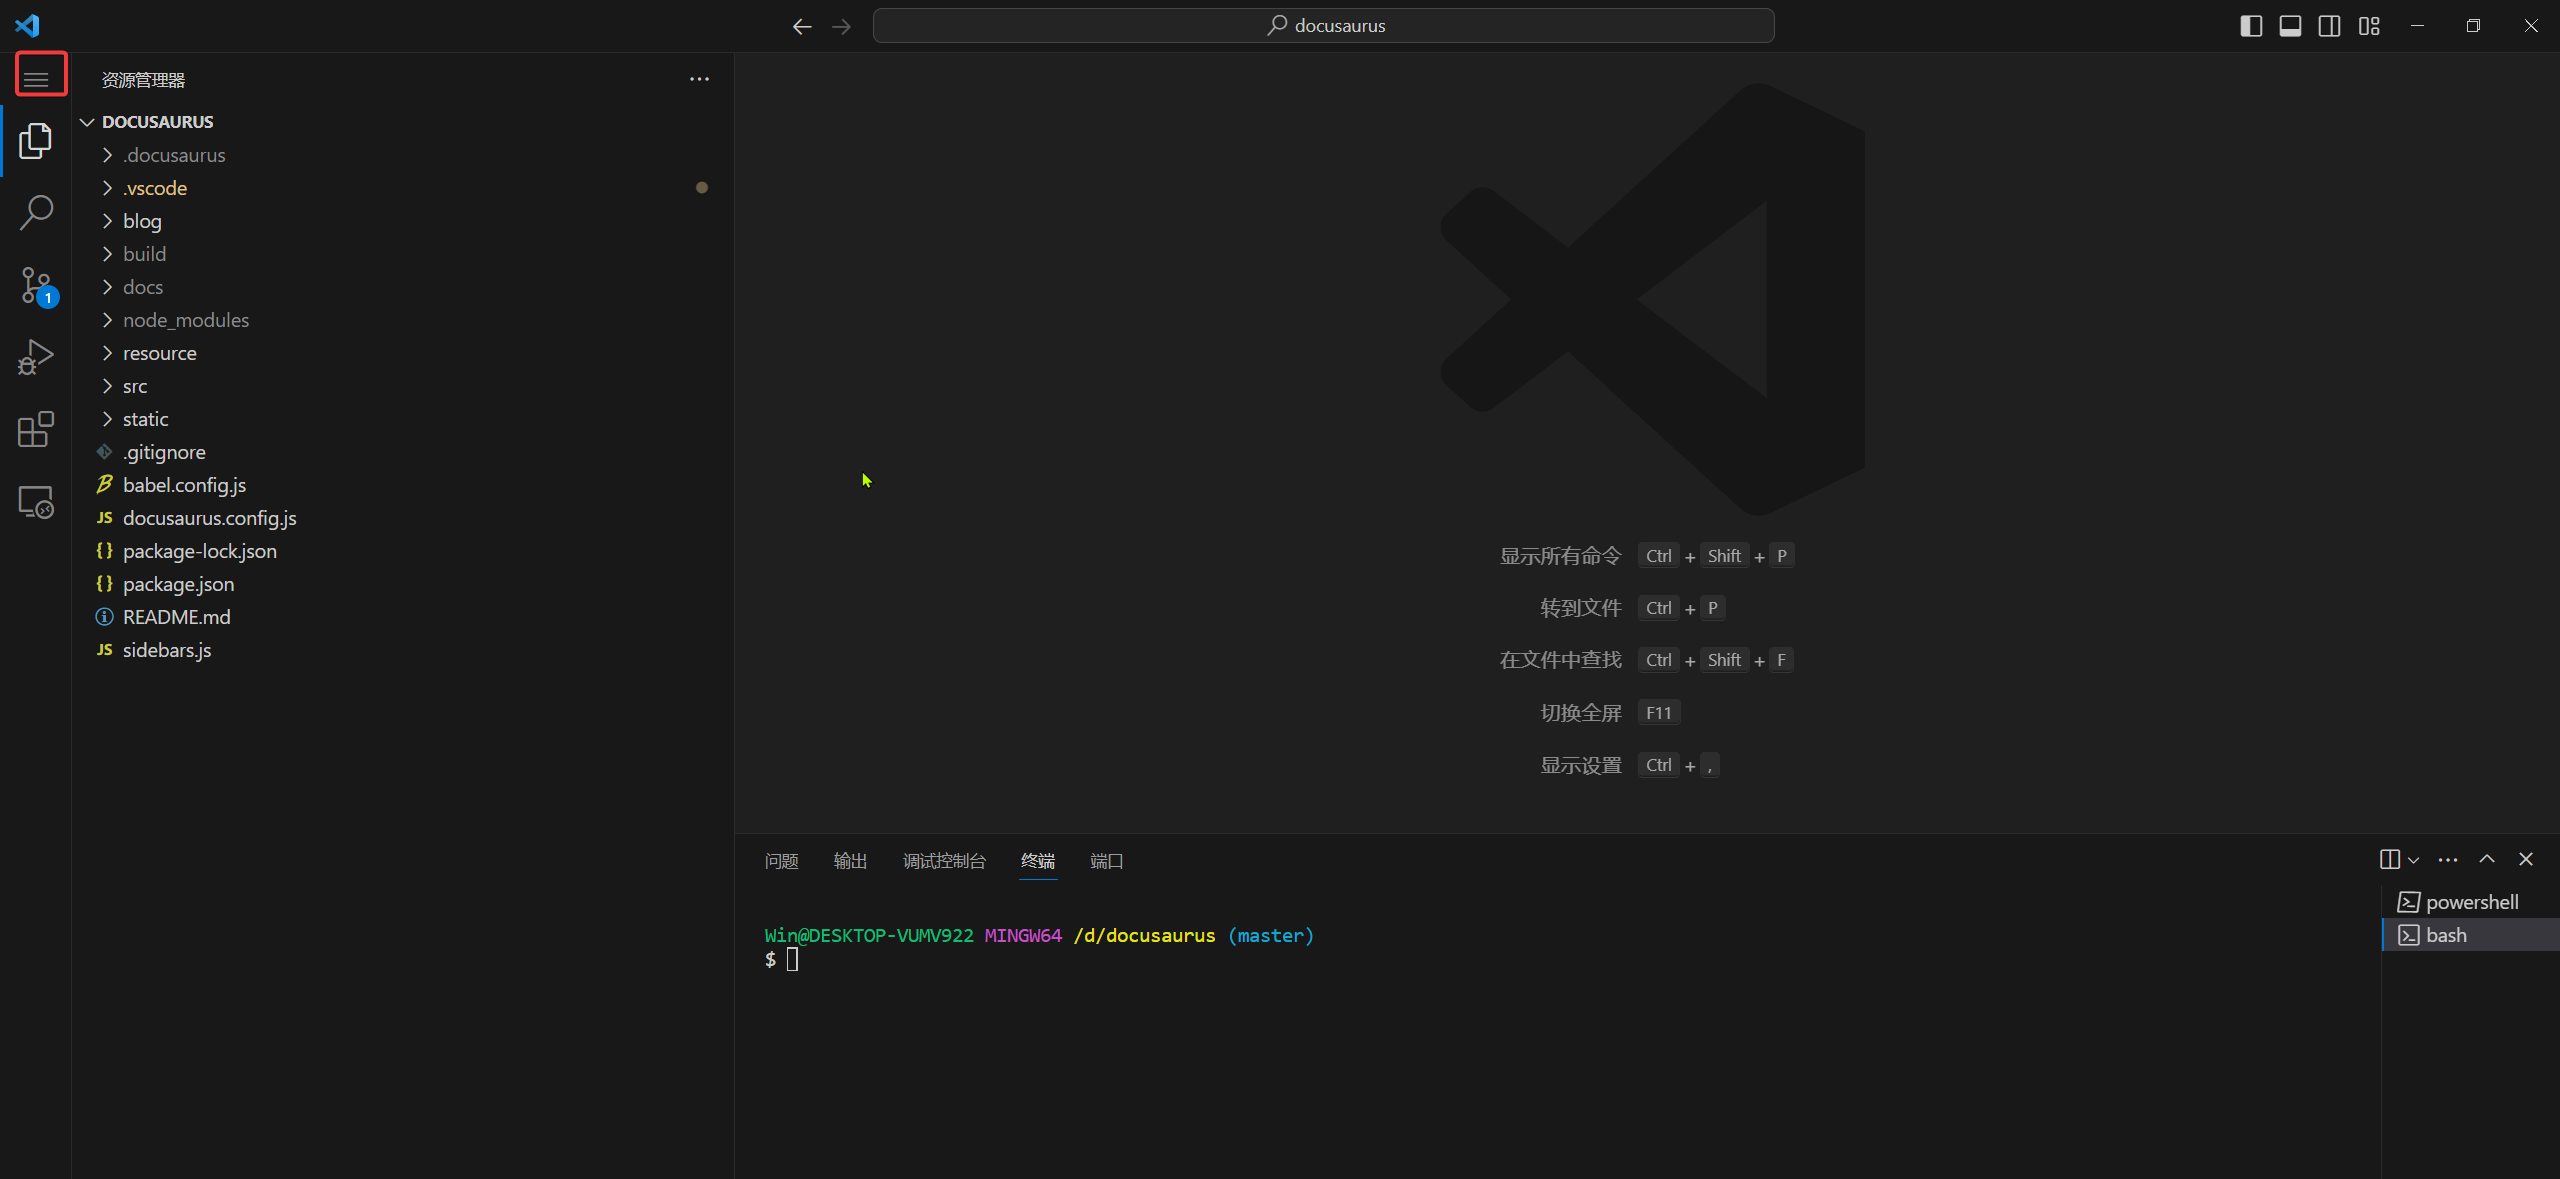Switch to the 终端 (Terminal) tab

coord(1038,861)
